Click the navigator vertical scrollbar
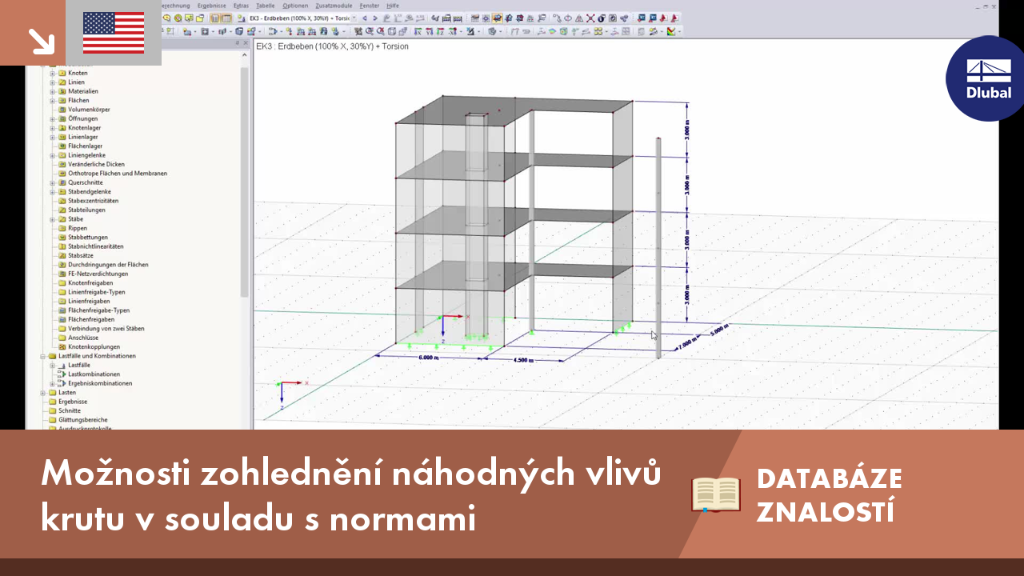This screenshot has height=576, width=1024. (x=244, y=183)
